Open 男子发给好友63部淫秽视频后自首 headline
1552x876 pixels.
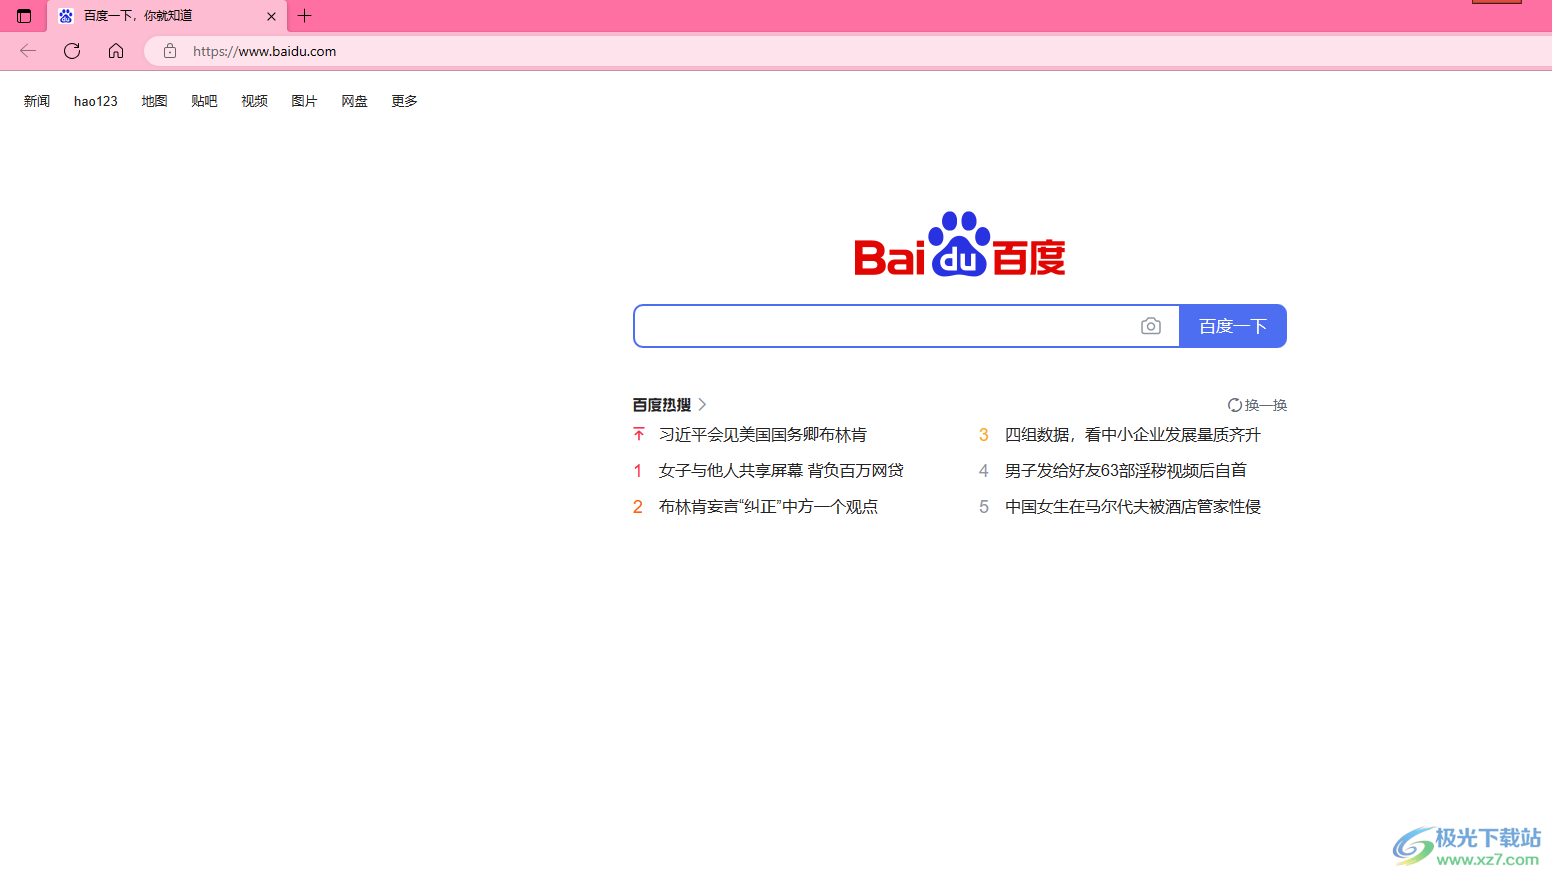[x=1126, y=471]
